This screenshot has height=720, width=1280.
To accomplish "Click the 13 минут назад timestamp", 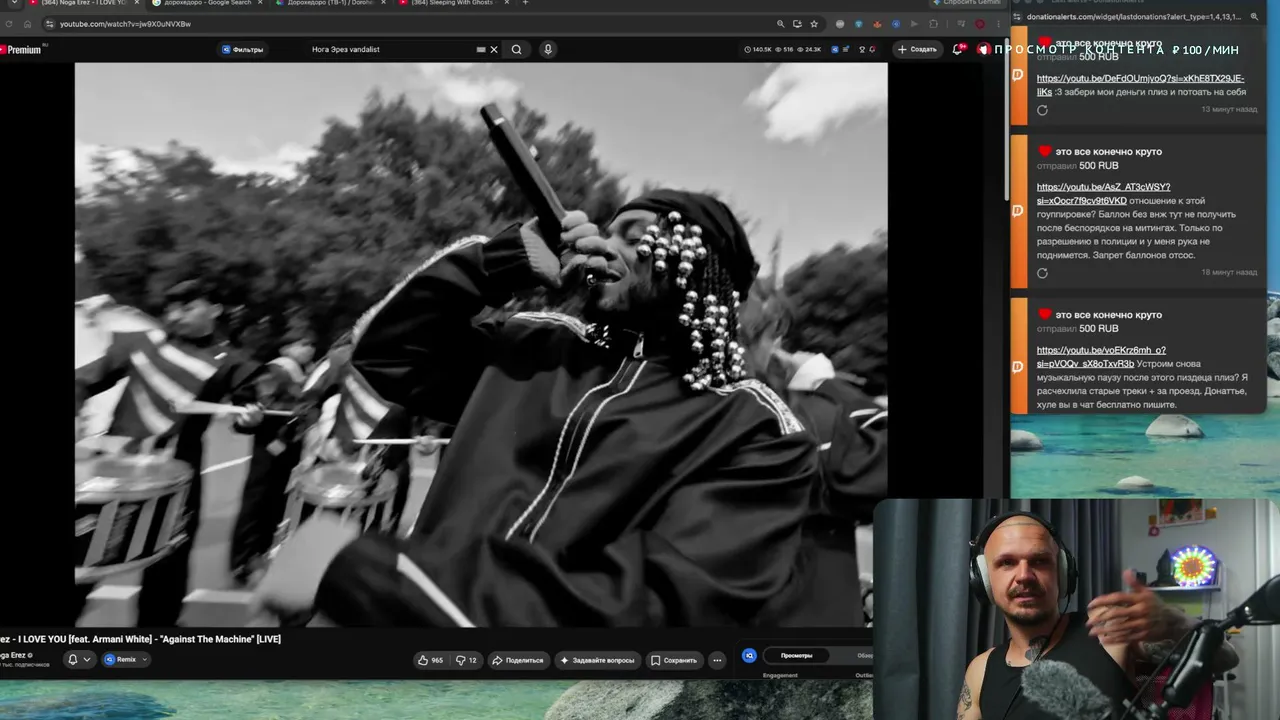I will click(x=1229, y=109).
